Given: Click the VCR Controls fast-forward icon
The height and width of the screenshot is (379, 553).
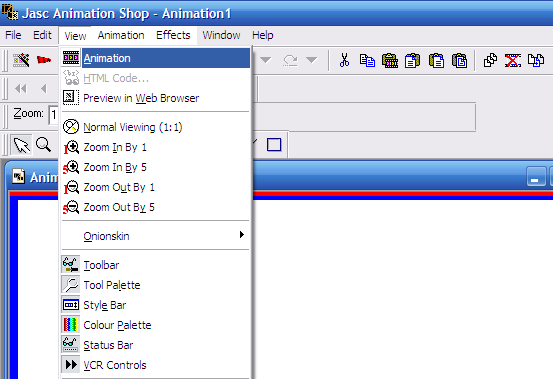Looking at the screenshot, I should pos(71,365).
